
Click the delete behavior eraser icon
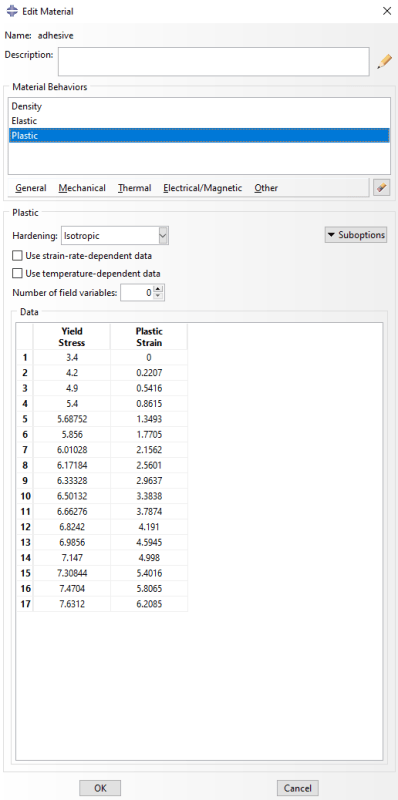[x=381, y=188]
